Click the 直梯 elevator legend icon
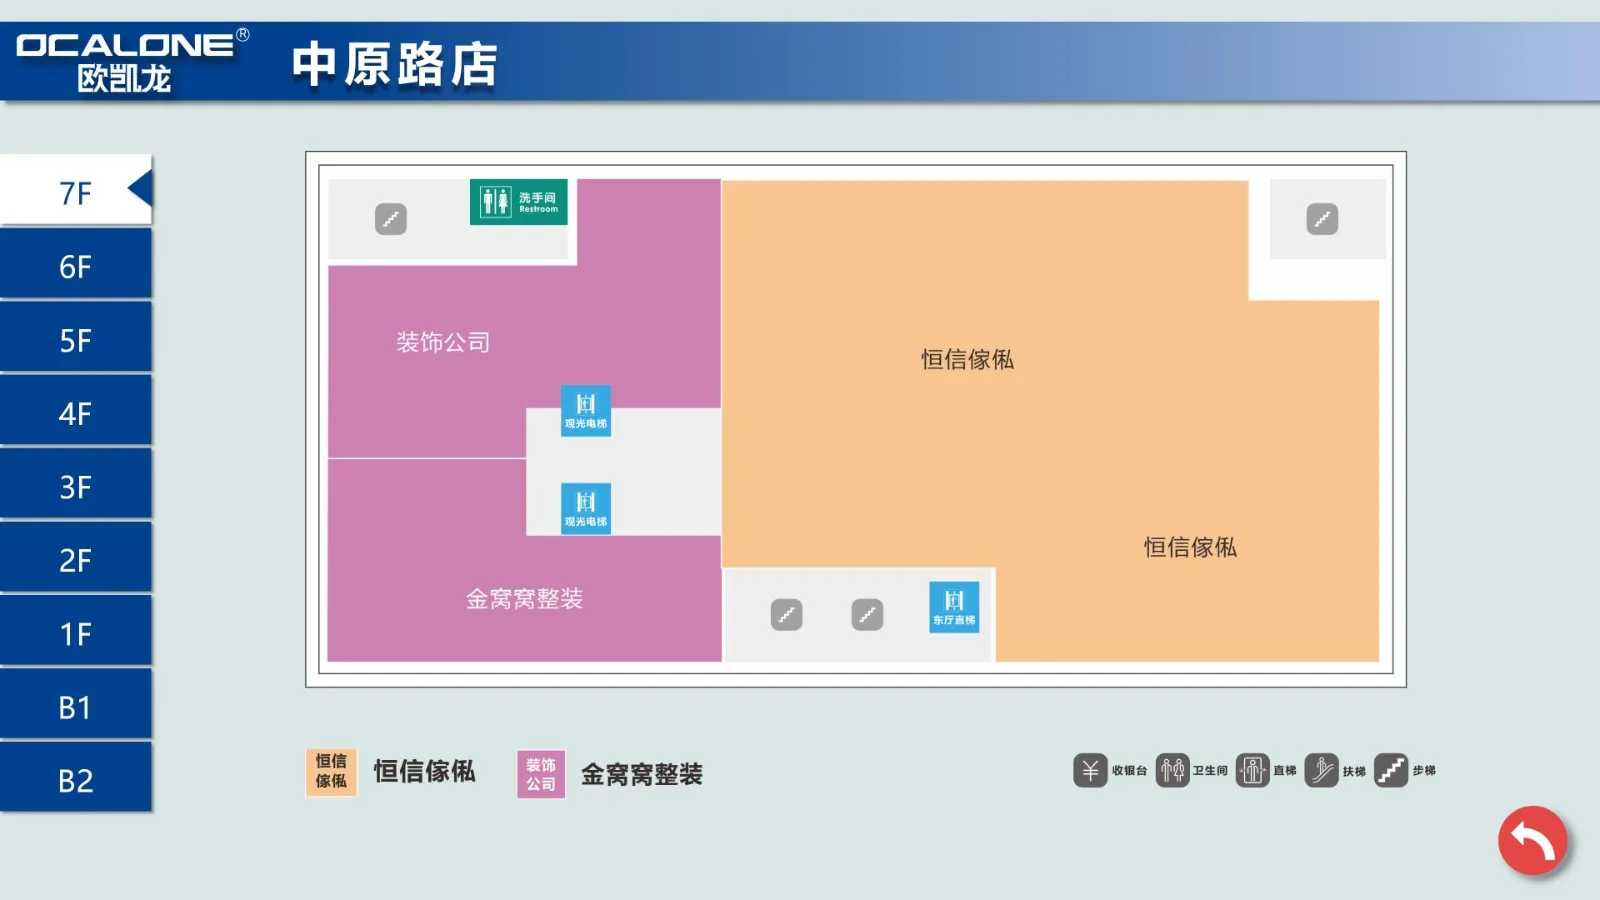The width and height of the screenshot is (1600, 900). click(x=1252, y=771)
